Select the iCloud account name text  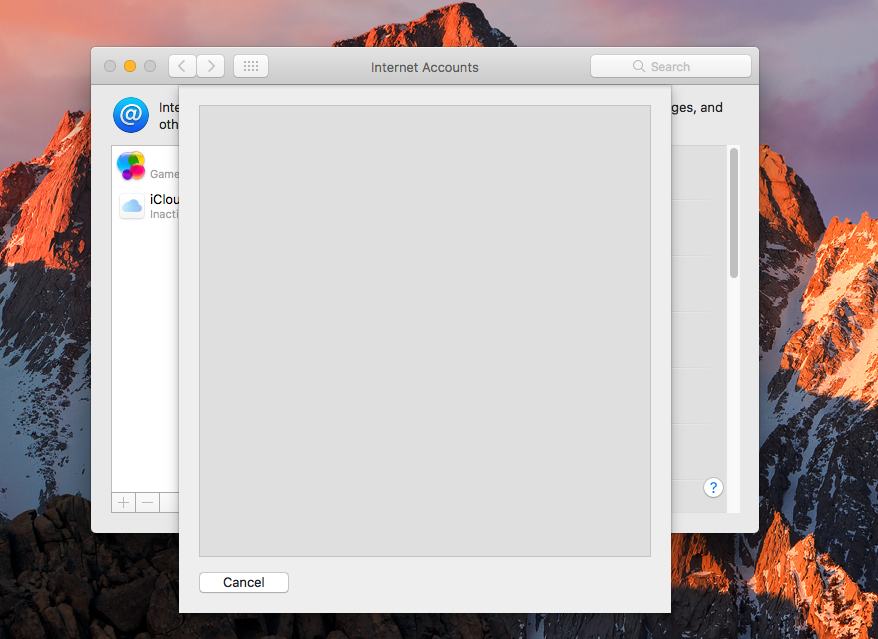point(164,199)
